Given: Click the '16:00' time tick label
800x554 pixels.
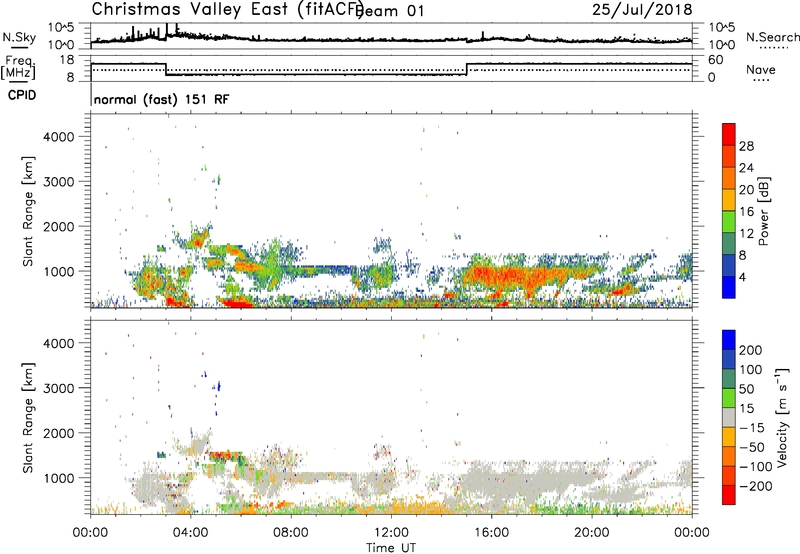Looking at the screenshot, I should [x=491, y=533].
